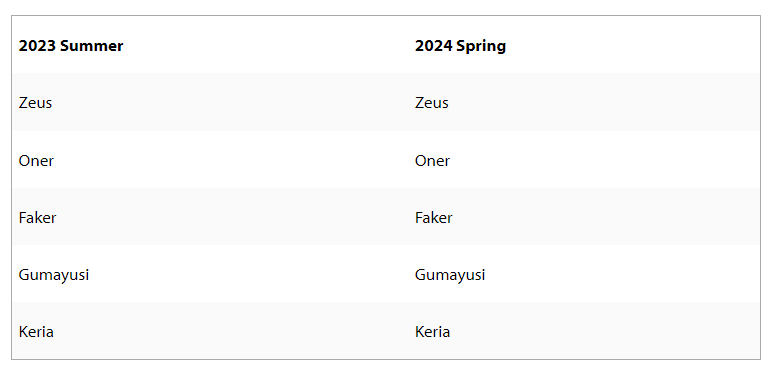Image resolution: width=768 pixels, height=387 pixels.
Task: Click Keria in the 2024 Spring column
Action: tap(432, 332)
